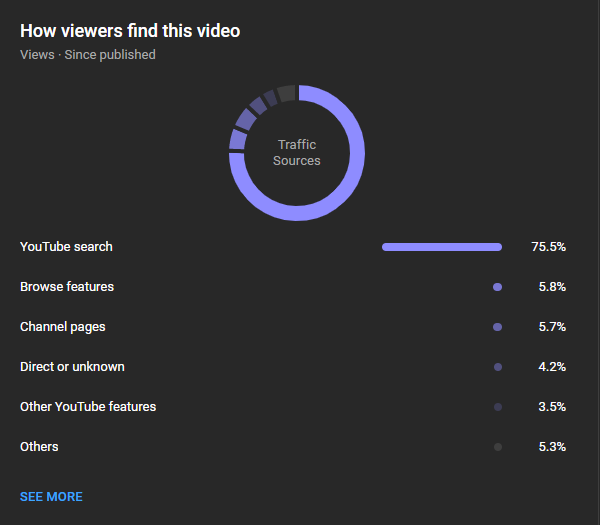
Task: Select the Direct or unknown label
Action: click(x=72, y=367)
